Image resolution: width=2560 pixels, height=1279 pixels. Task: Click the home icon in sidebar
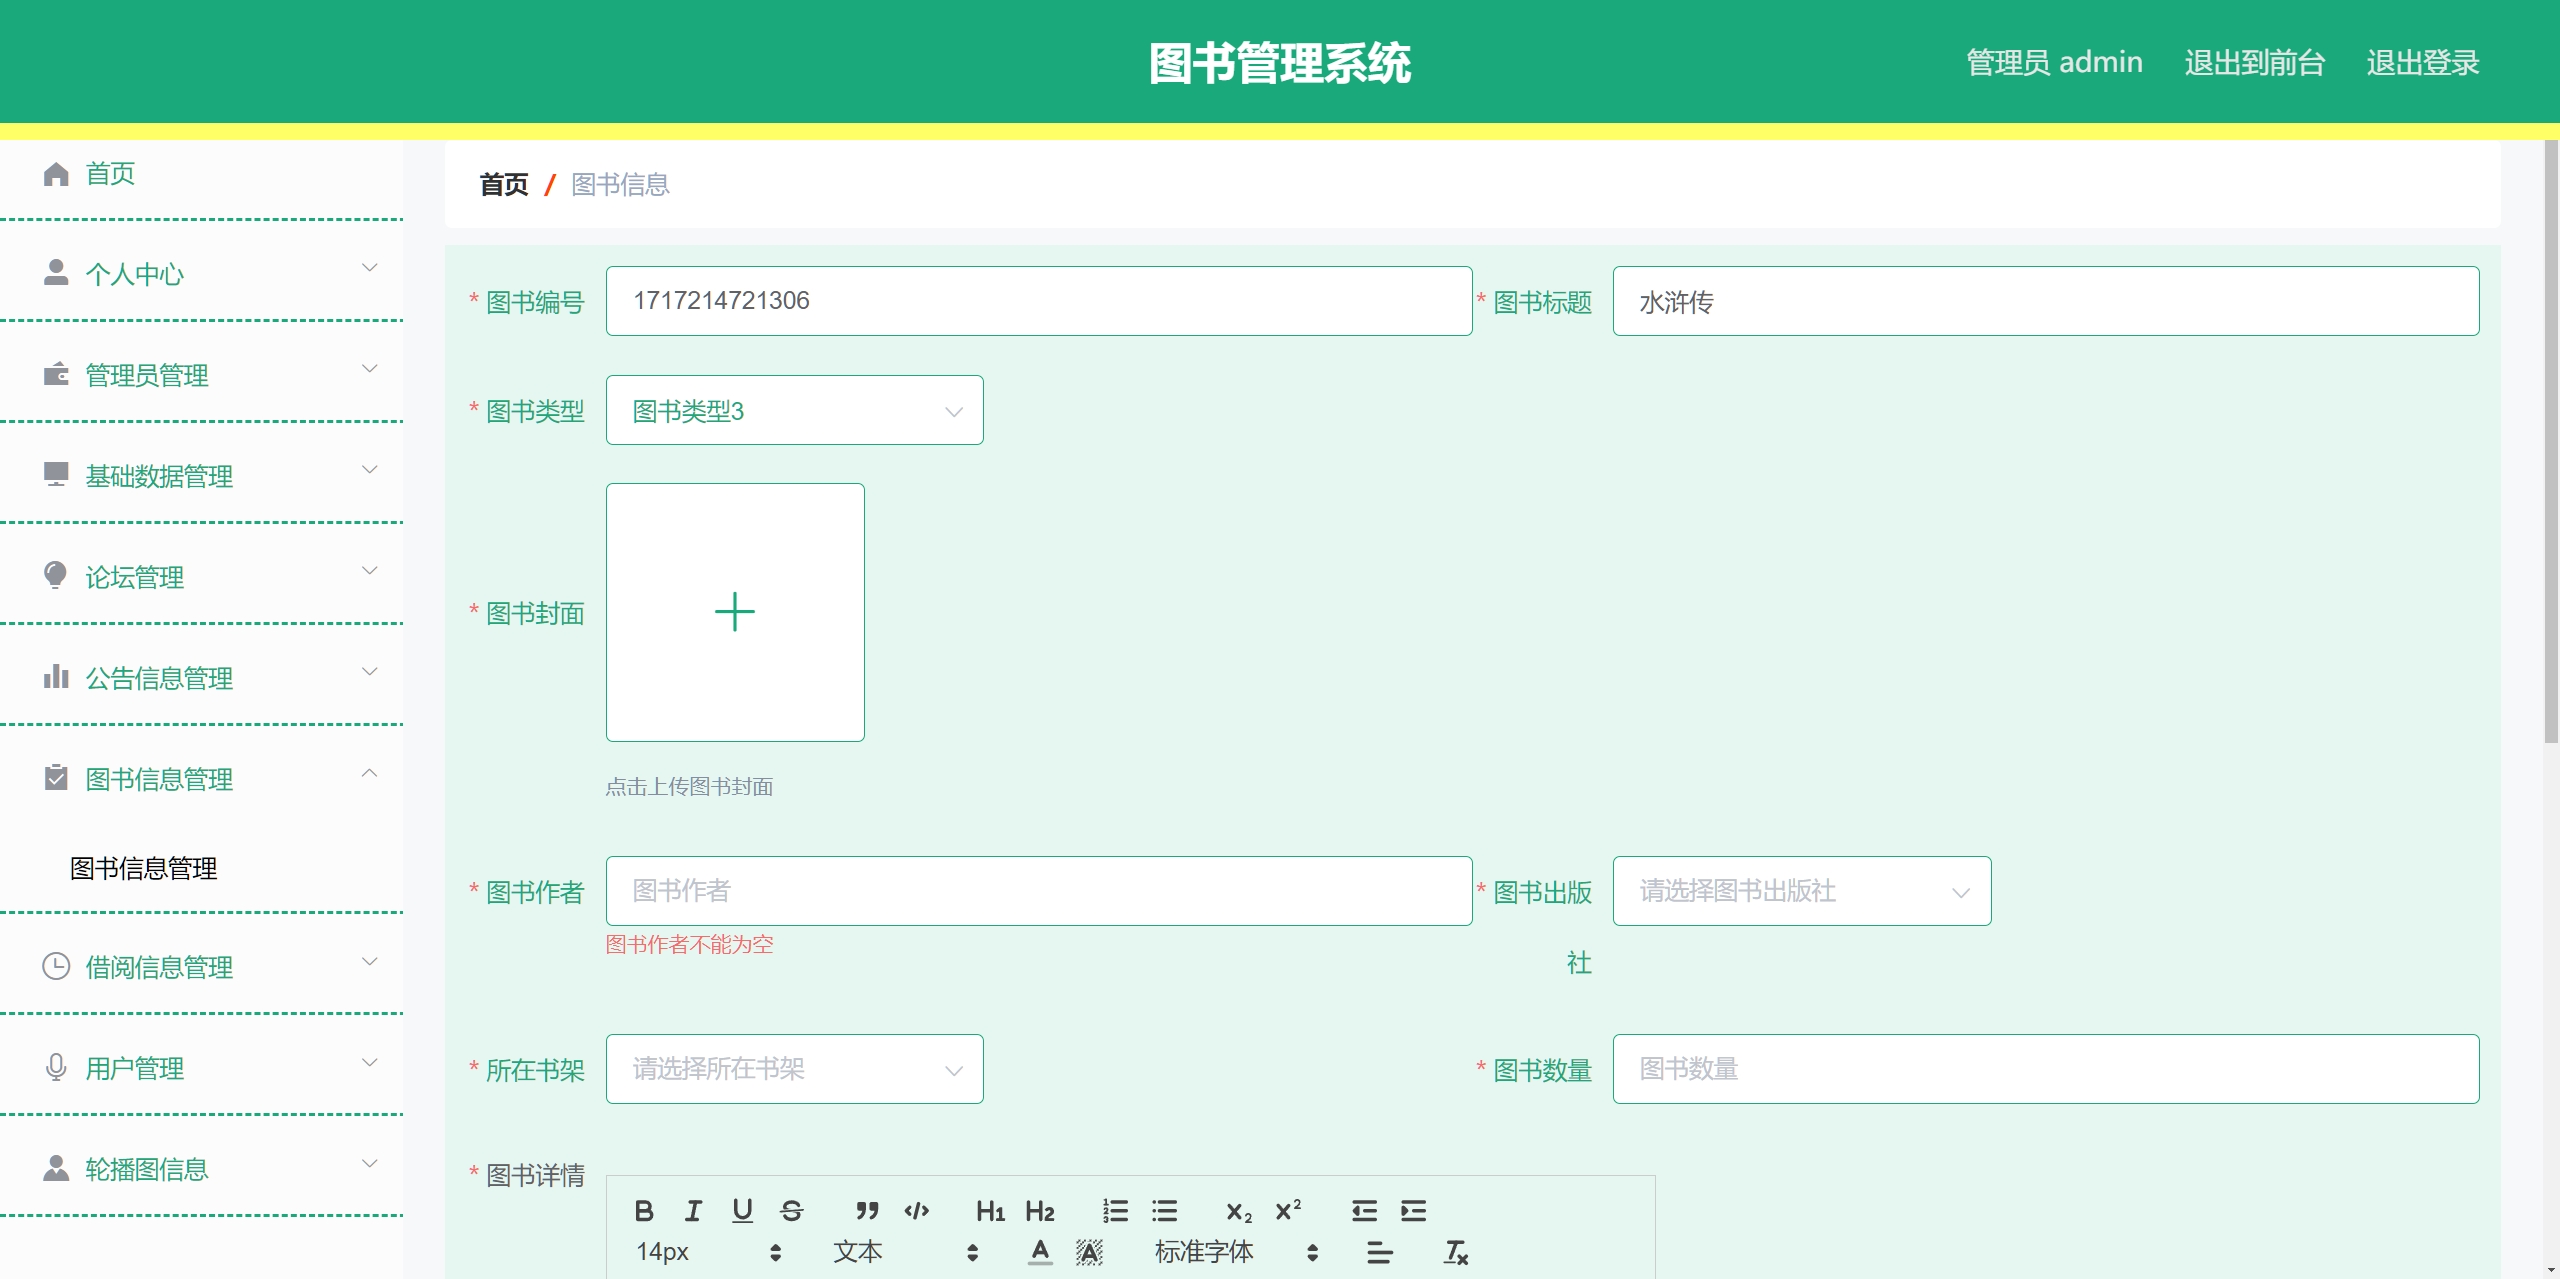point(56,174)
